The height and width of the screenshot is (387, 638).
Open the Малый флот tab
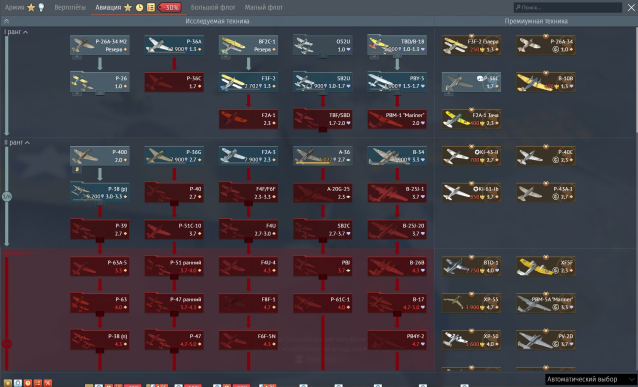pos(264,7)
